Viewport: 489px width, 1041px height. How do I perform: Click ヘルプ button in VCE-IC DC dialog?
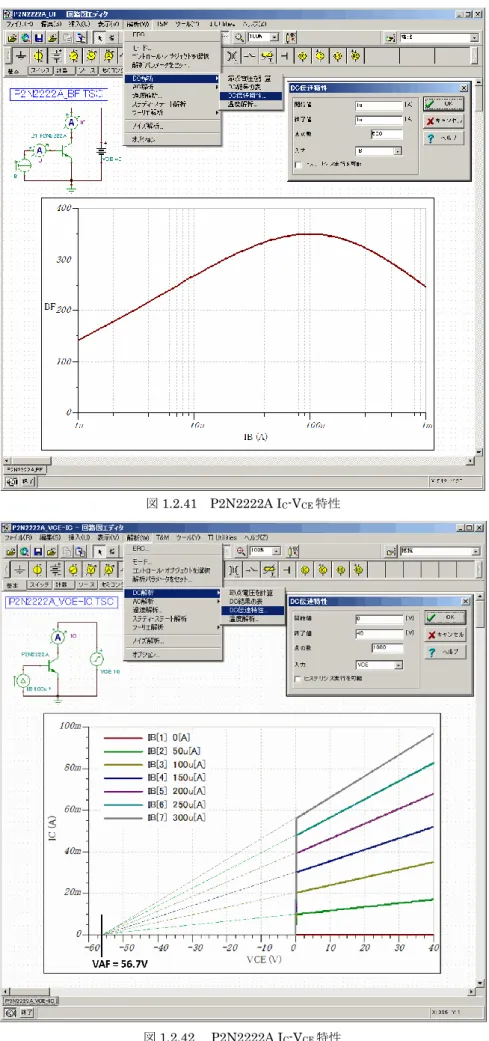tap(445, 652)
